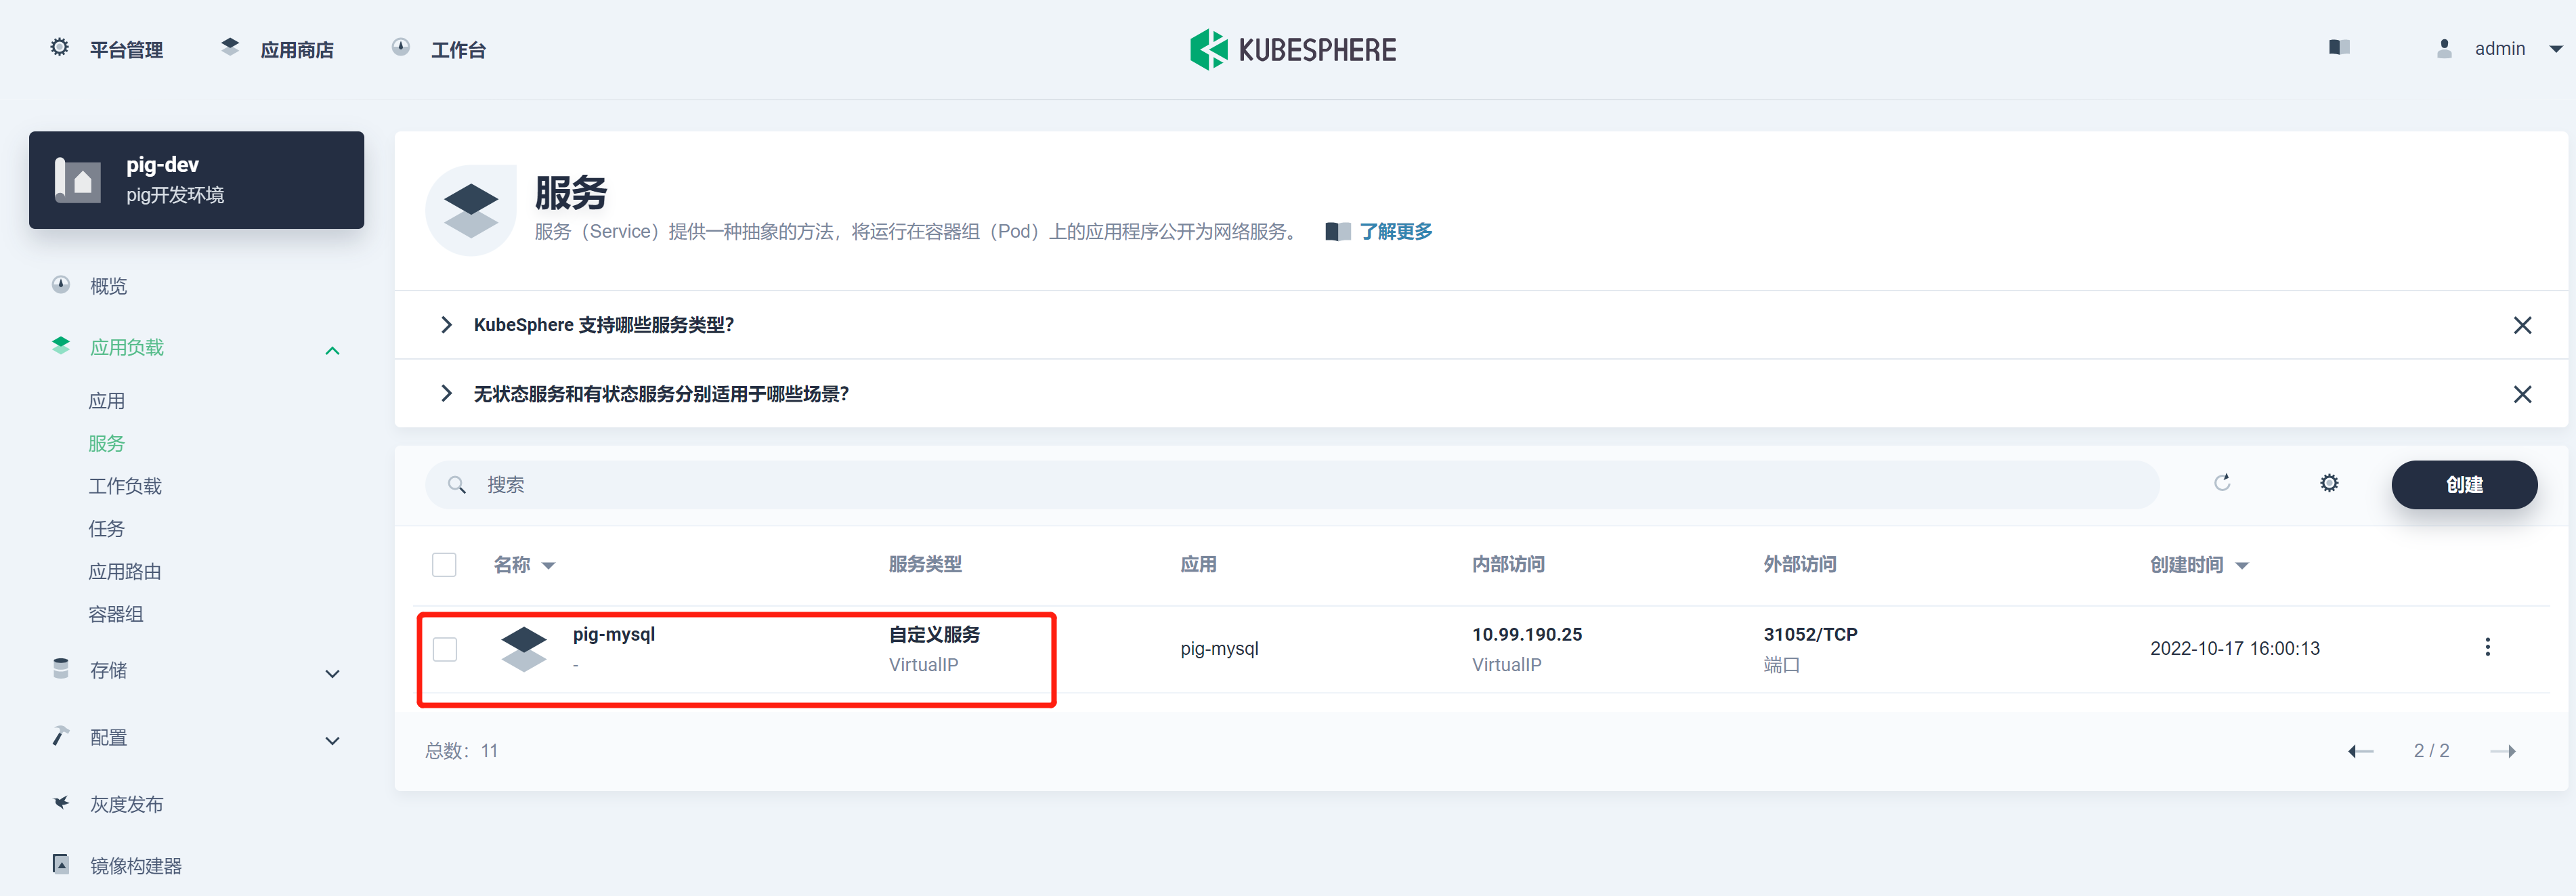
Task: Expand the stateless vs stateful services question
Action: pos(660,394)
